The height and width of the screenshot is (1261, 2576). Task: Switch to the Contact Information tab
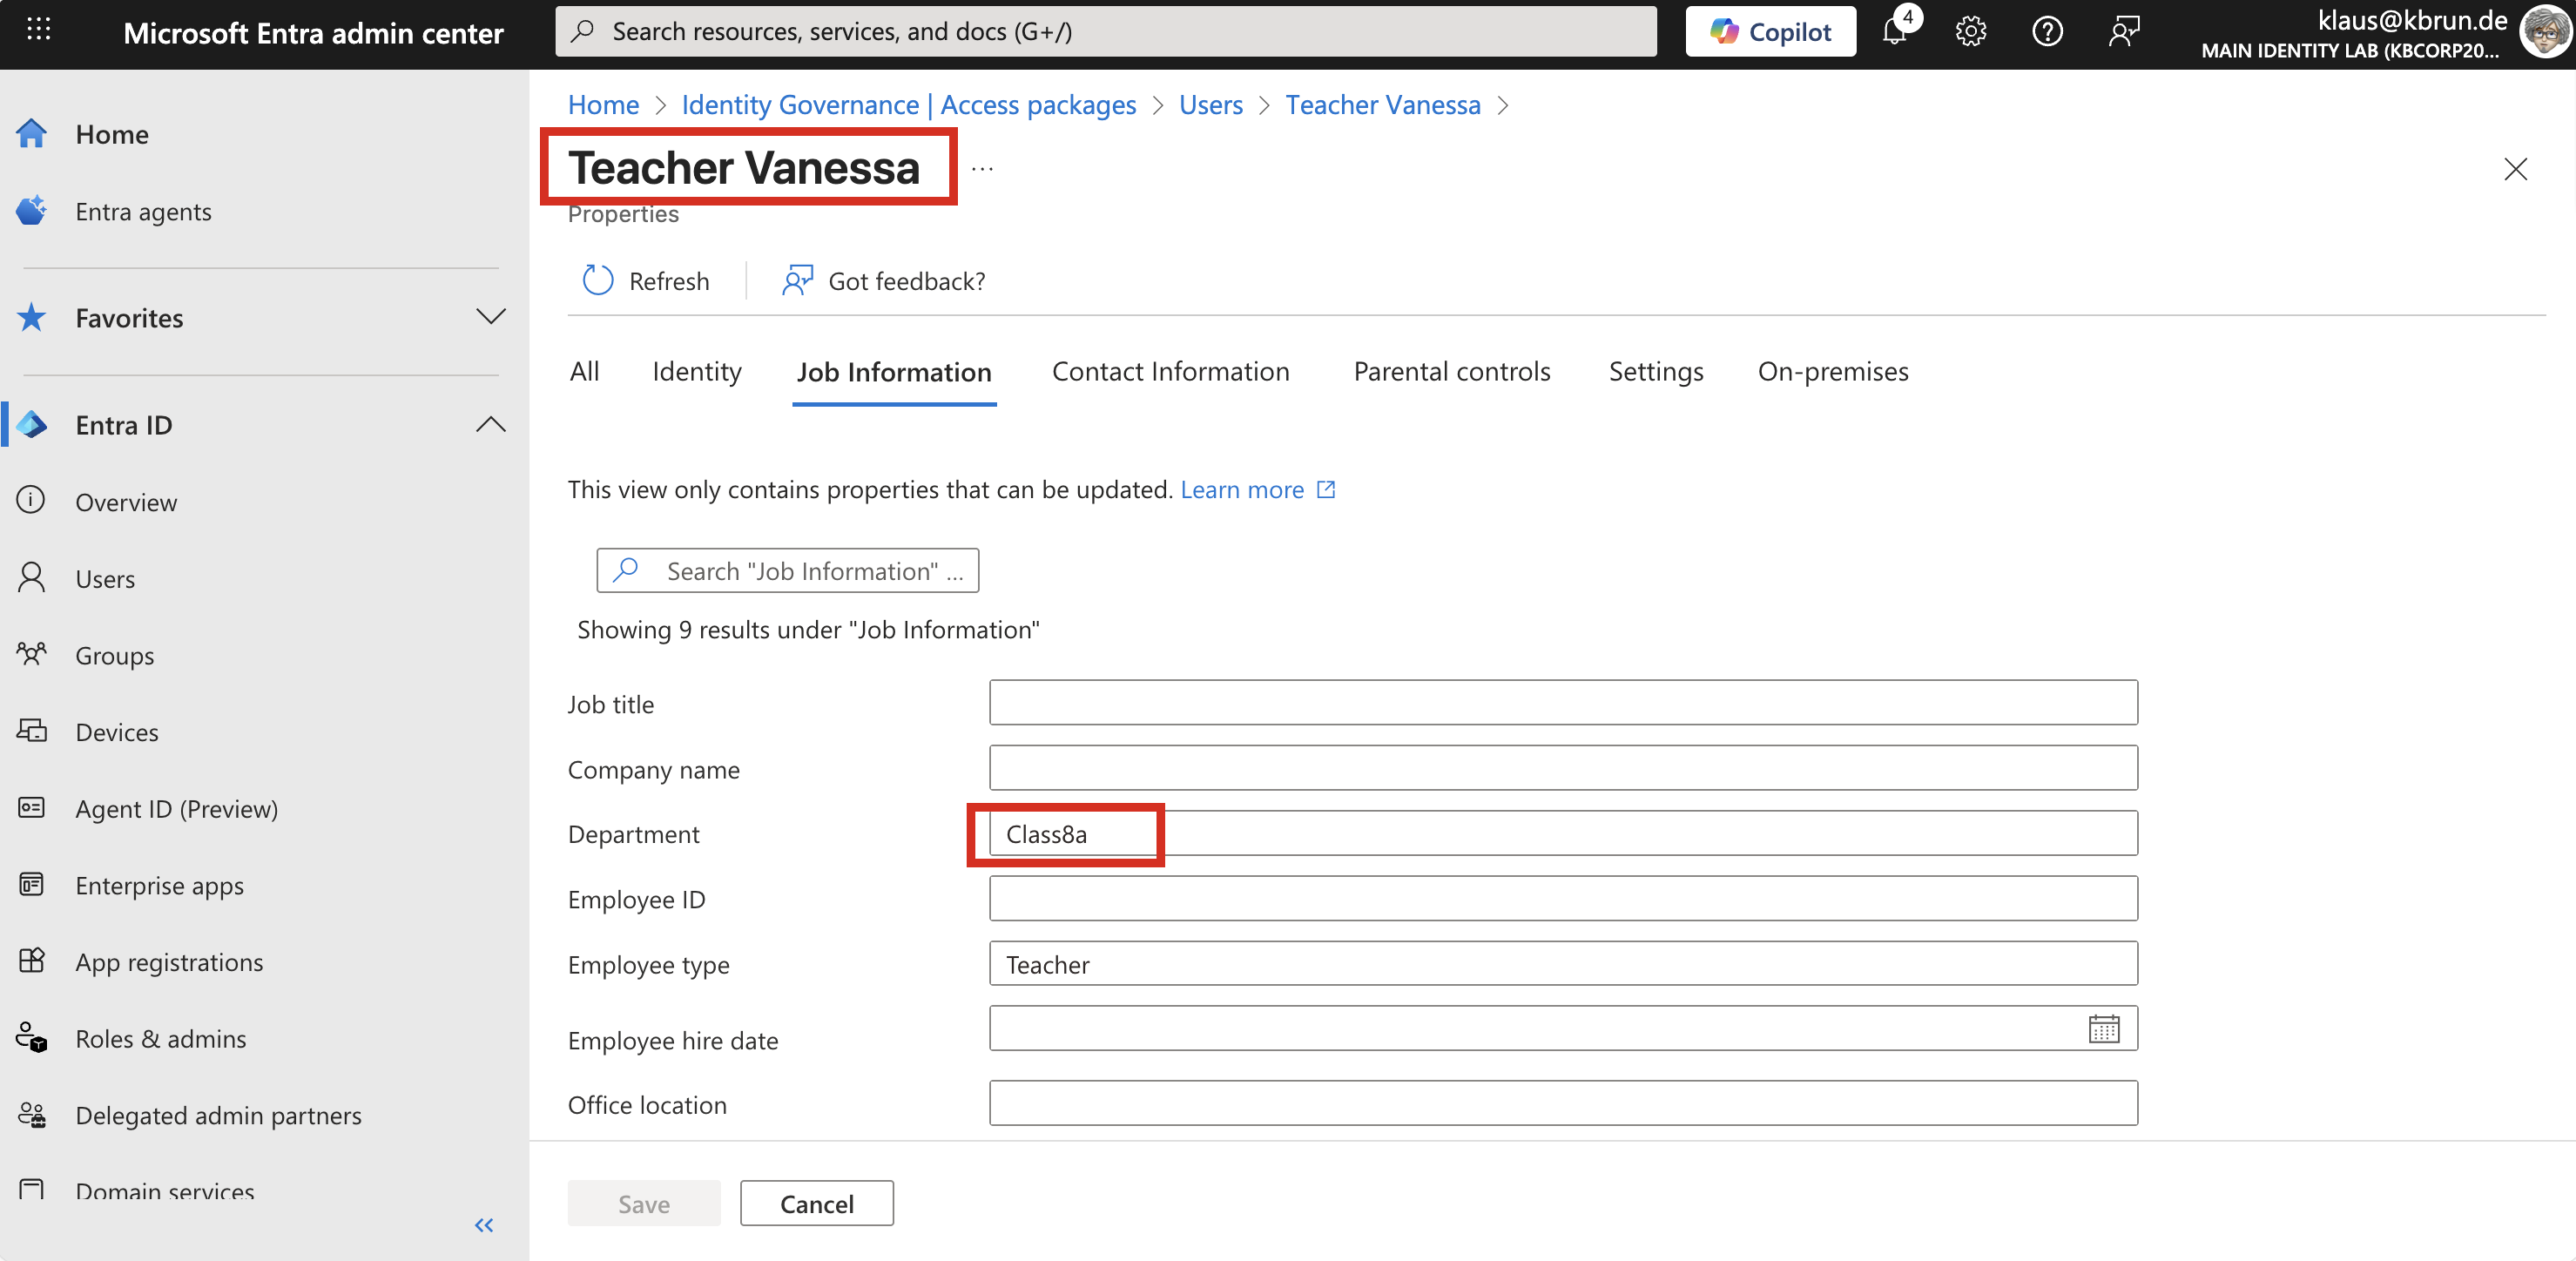(1170, 372)
